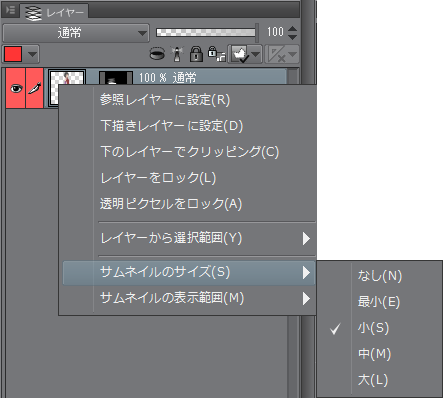Select thumbnail size なし(N)
The image size is (443, 398).
[x=380, y=276]
